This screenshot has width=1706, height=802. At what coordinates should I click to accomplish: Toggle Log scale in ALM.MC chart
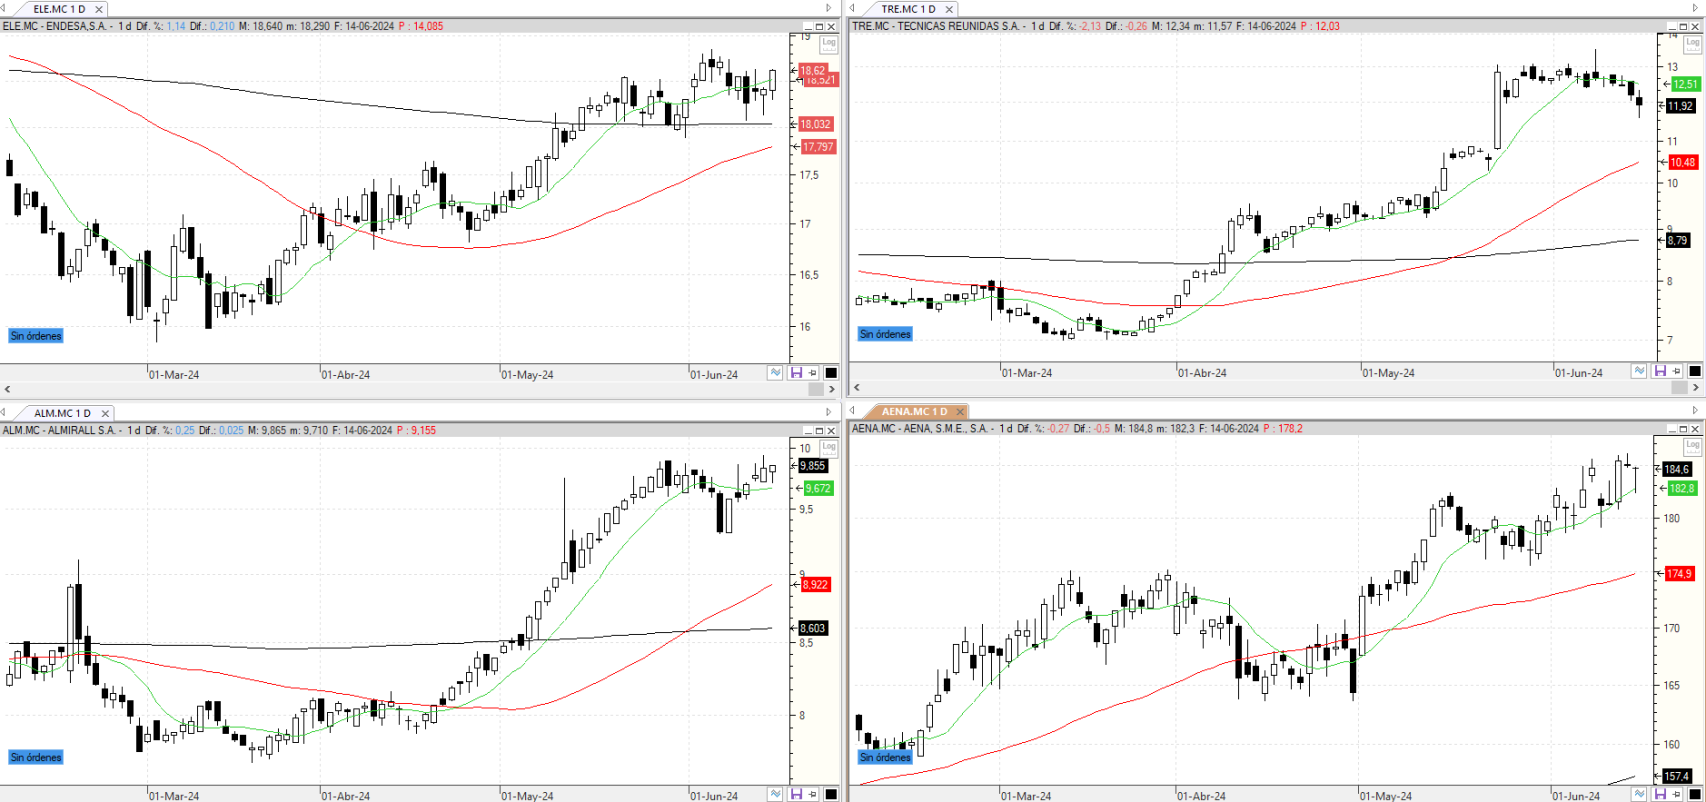click(x=828, y=447)
